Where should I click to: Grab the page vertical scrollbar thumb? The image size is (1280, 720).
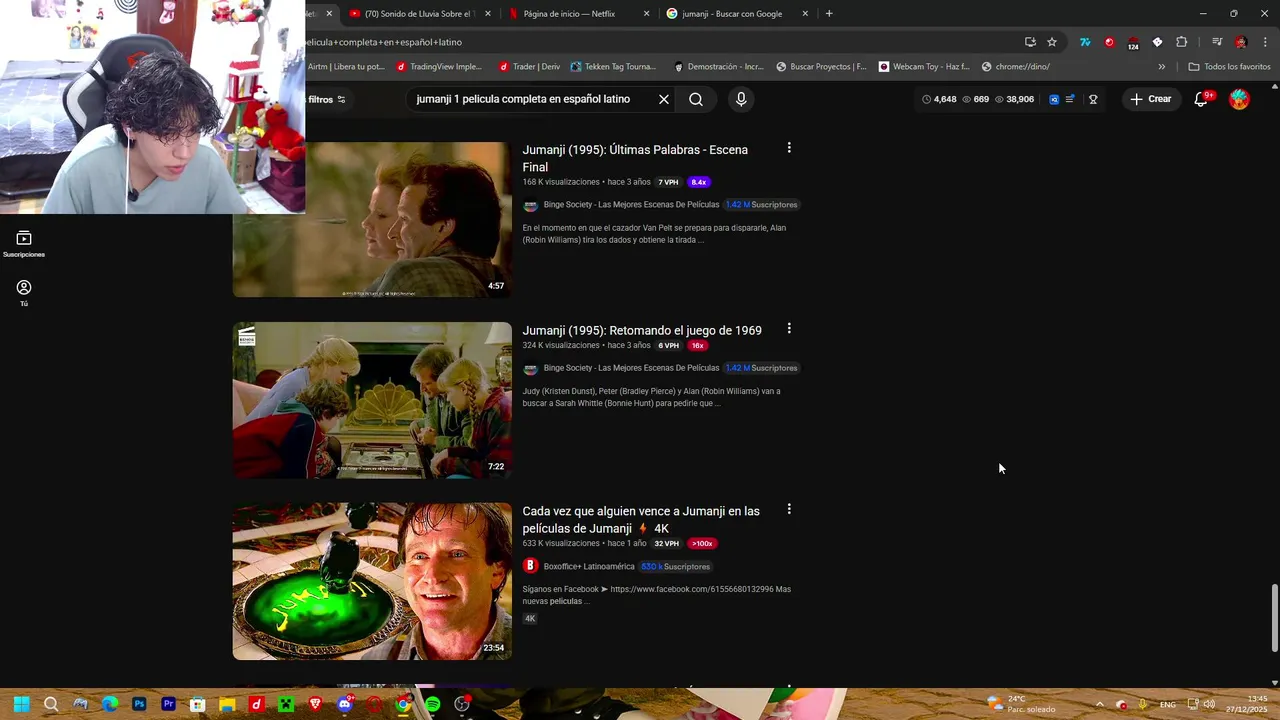tap(1274, 616)
